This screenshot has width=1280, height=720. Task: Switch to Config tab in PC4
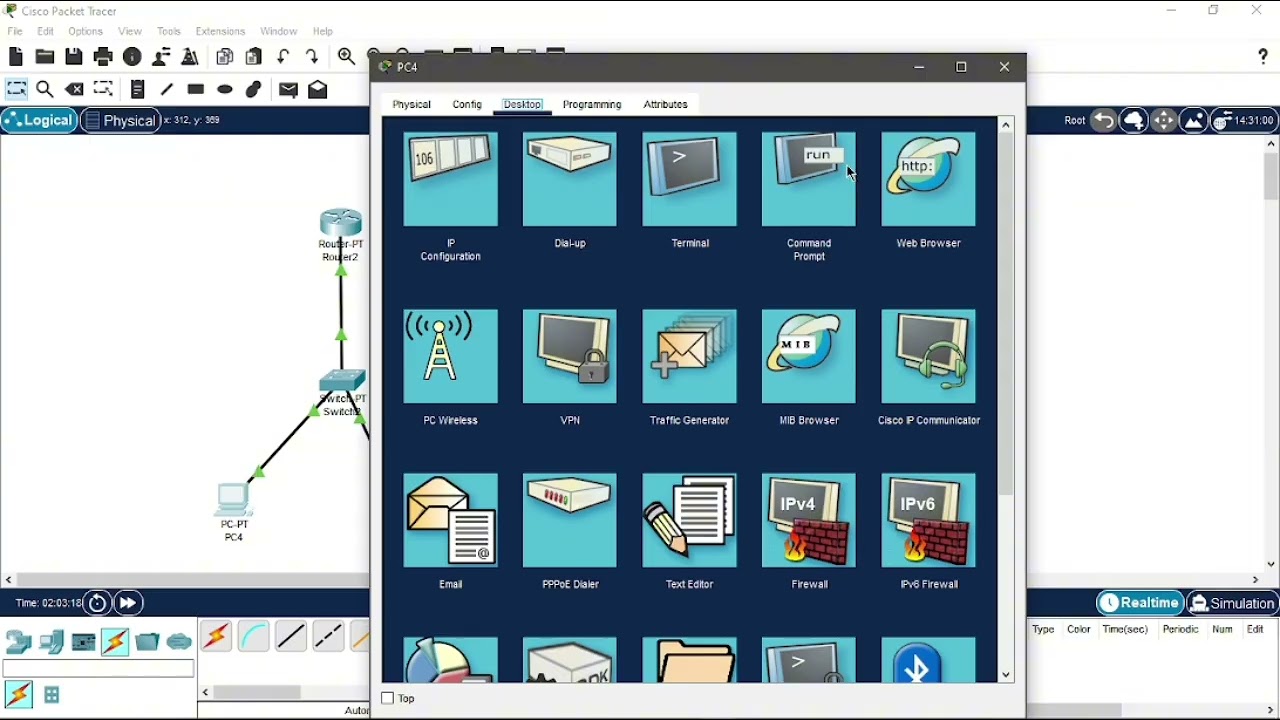pos(467,104)
